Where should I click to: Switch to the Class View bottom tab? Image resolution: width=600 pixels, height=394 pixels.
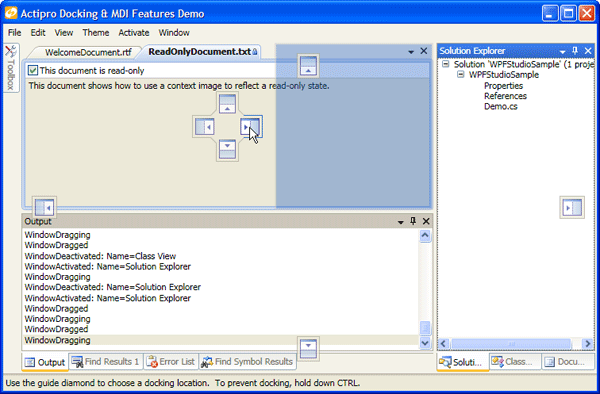pyautogui.click(x=515, y=361)
